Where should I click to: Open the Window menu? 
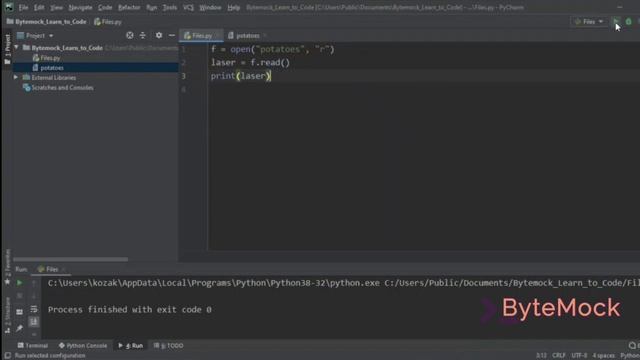[x=210, y=7]
